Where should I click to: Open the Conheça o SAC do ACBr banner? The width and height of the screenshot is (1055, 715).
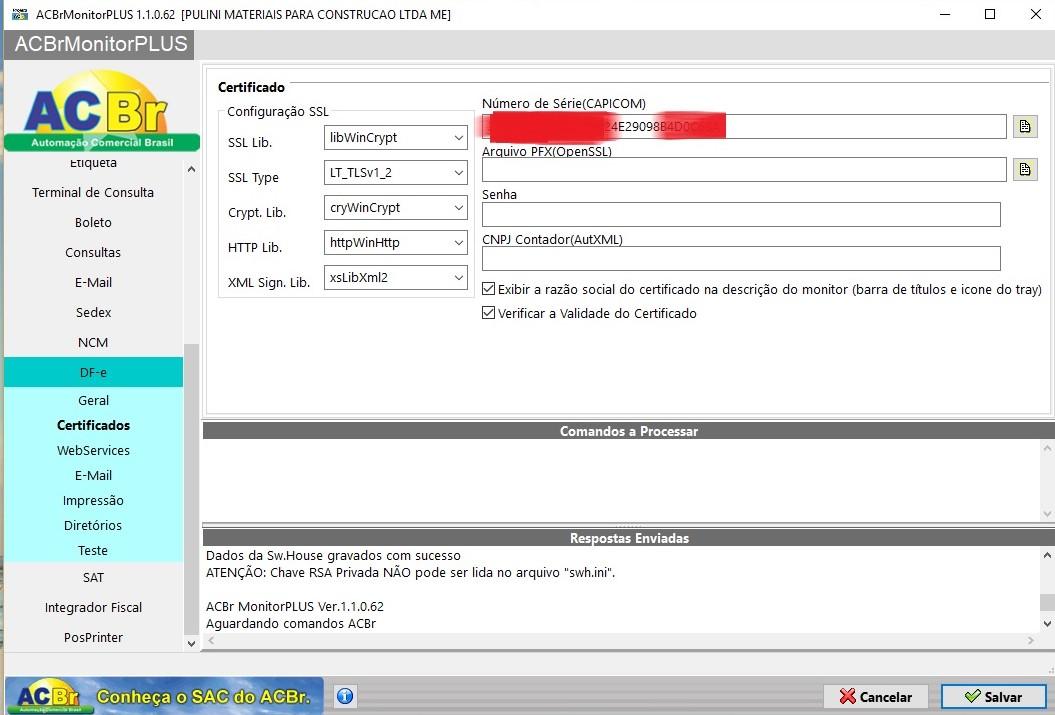pyautogui.click(x=165, y=696)
